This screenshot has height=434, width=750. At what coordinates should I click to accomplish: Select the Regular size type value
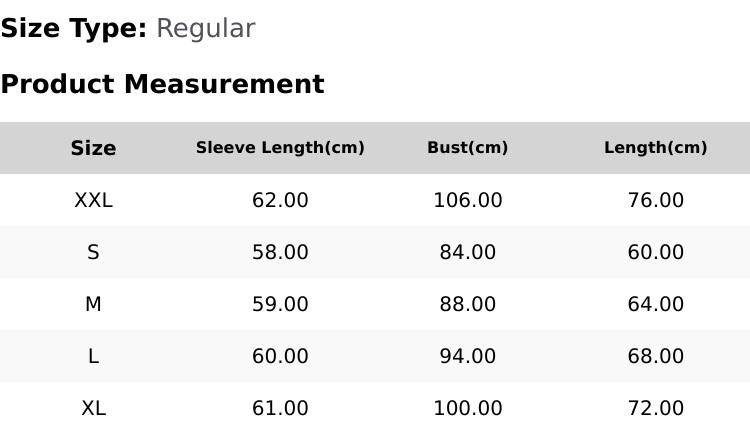click(x=206, y=29)
